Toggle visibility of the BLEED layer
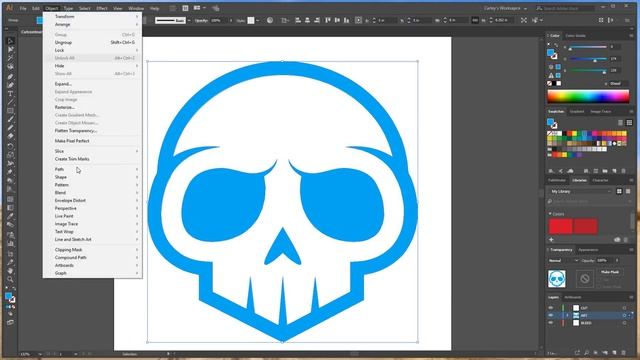The image size is (640, 360). (x=551, y=323)
